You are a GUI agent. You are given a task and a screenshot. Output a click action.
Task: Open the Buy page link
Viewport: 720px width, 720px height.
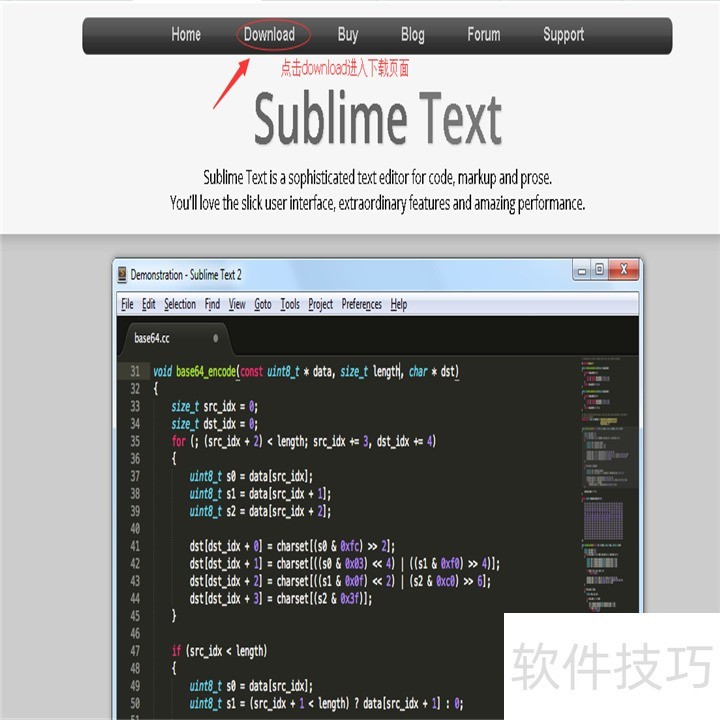coord(348,35)
